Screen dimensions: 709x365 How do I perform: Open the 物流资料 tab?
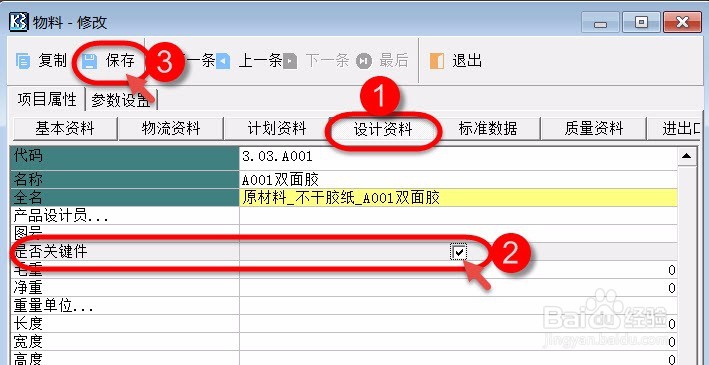pos(170,128)
